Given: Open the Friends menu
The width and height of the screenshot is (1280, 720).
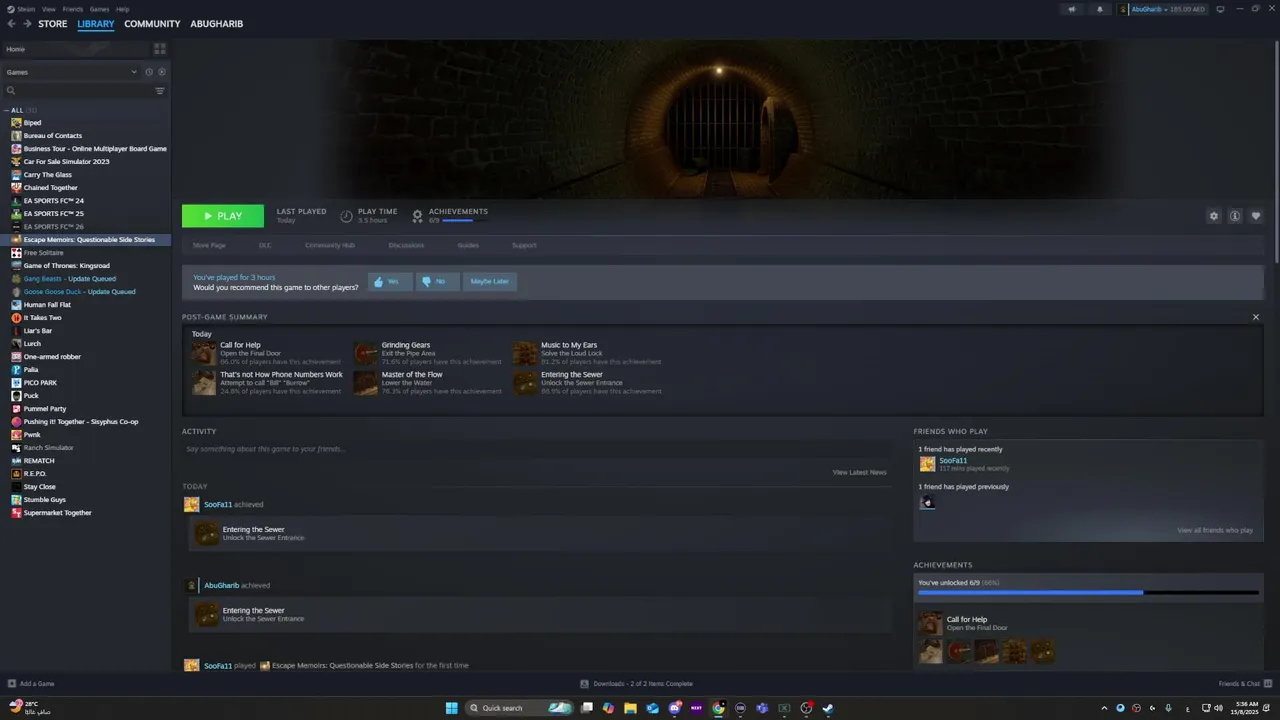Looking at the screenshot, I should point(73,9).
